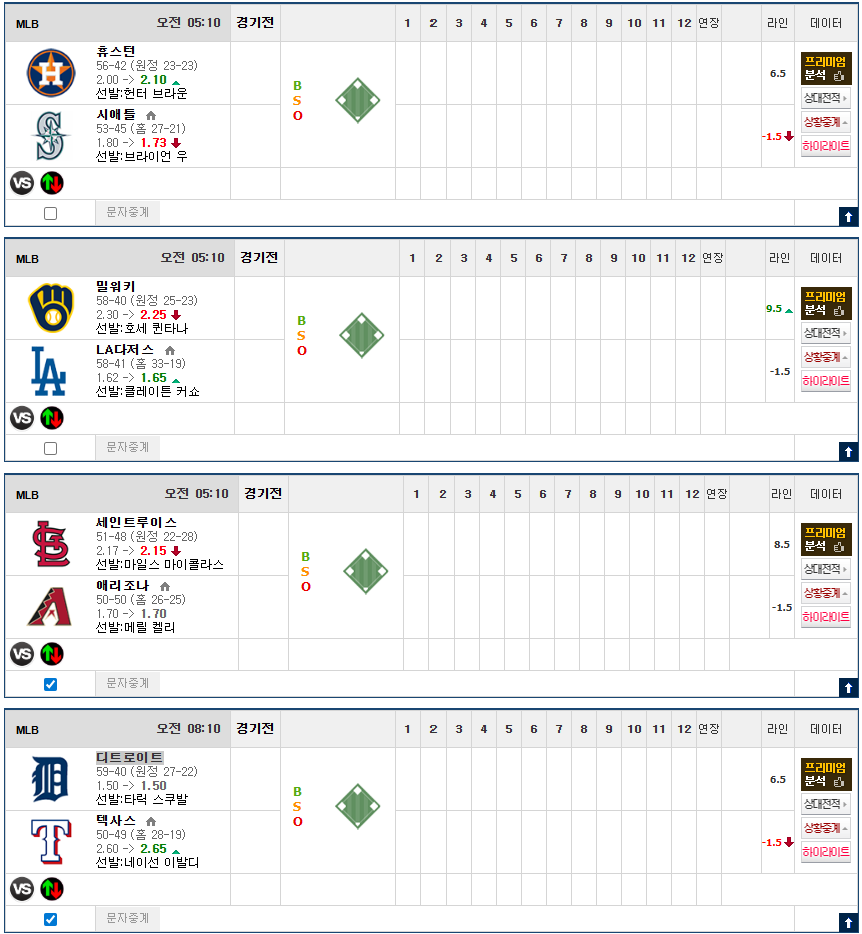
Task: Click the Houston Astros team logo
Action: pos(51,73)
